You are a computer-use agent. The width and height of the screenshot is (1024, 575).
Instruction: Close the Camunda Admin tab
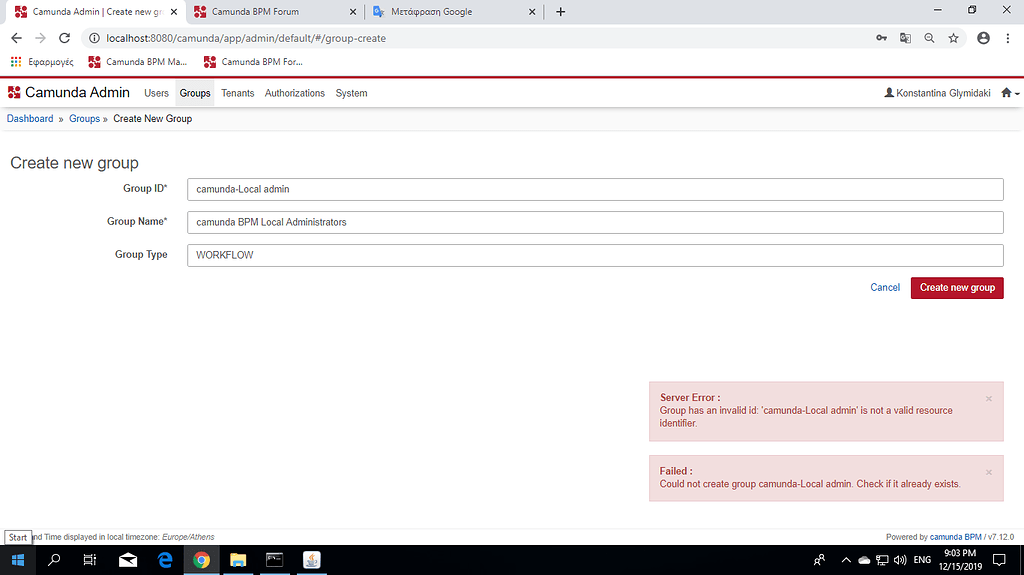pyautogui.click(x=174, y=12)
